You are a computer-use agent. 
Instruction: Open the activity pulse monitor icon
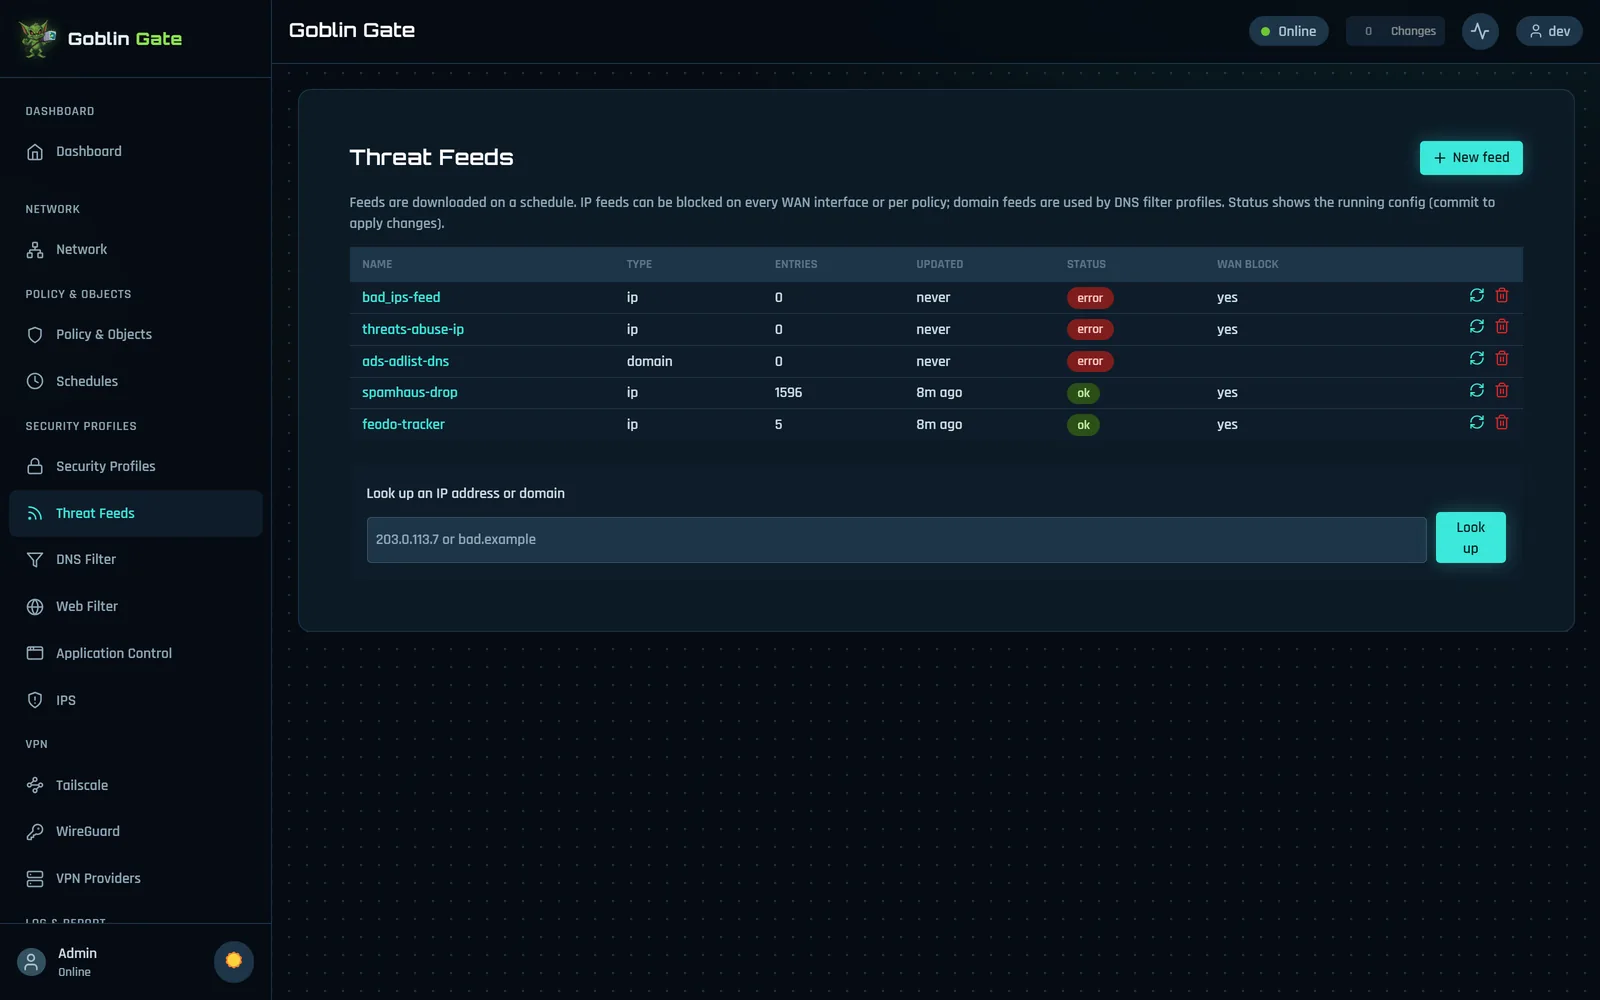(1480, 31)
